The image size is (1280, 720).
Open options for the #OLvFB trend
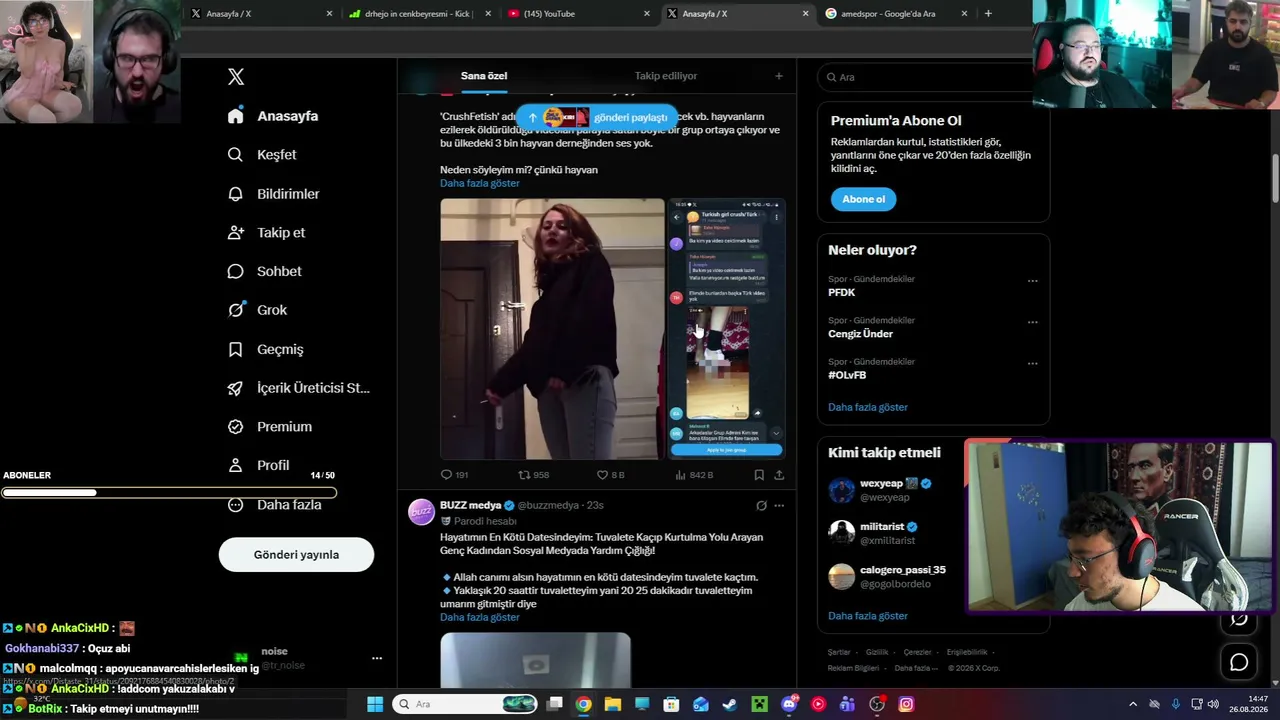coord(1033,363)
